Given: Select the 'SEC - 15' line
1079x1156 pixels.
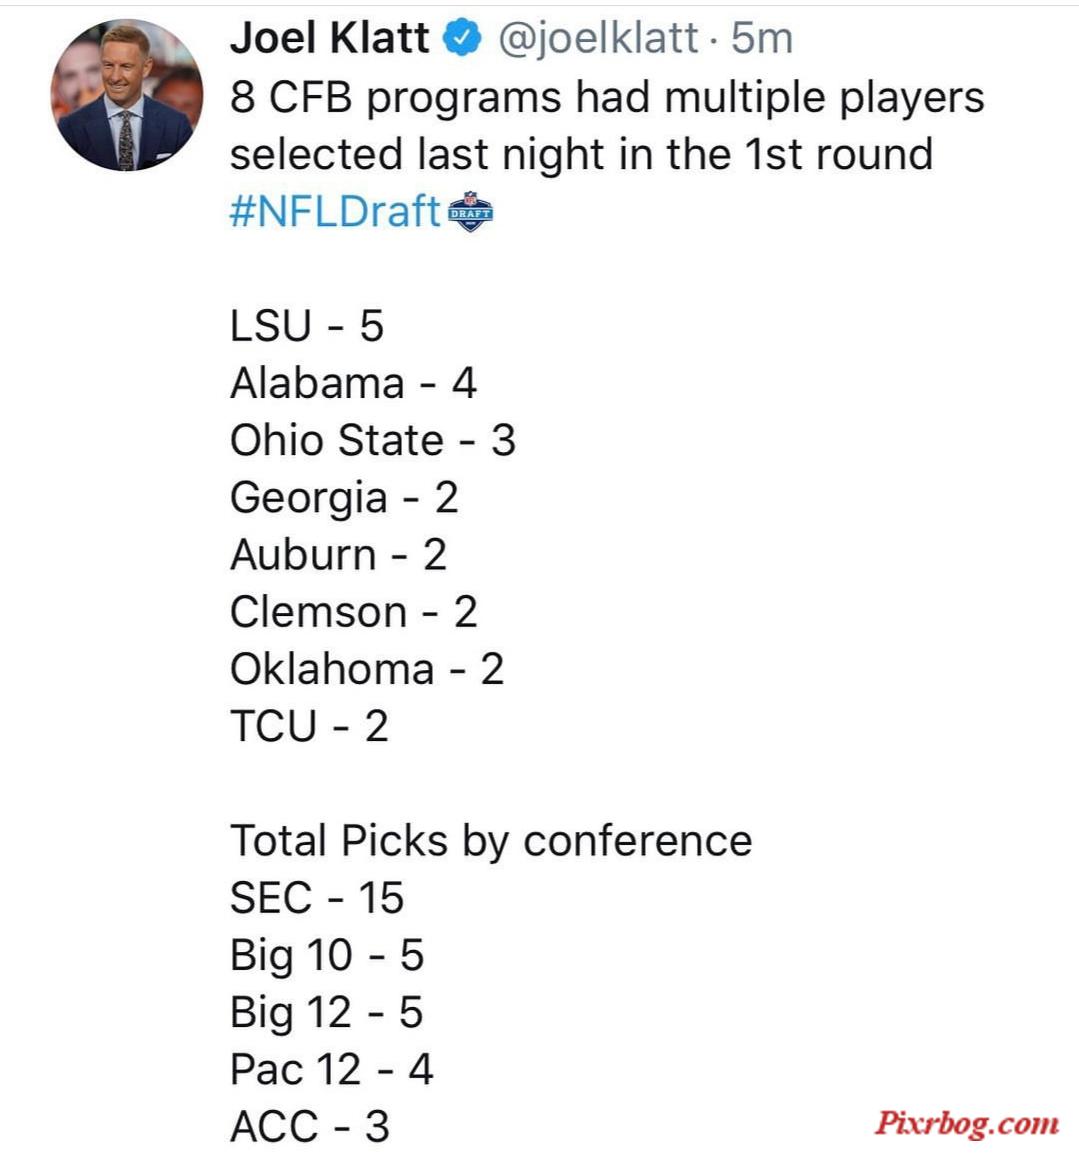Looking at the screenshot, I should coord(317,898).
